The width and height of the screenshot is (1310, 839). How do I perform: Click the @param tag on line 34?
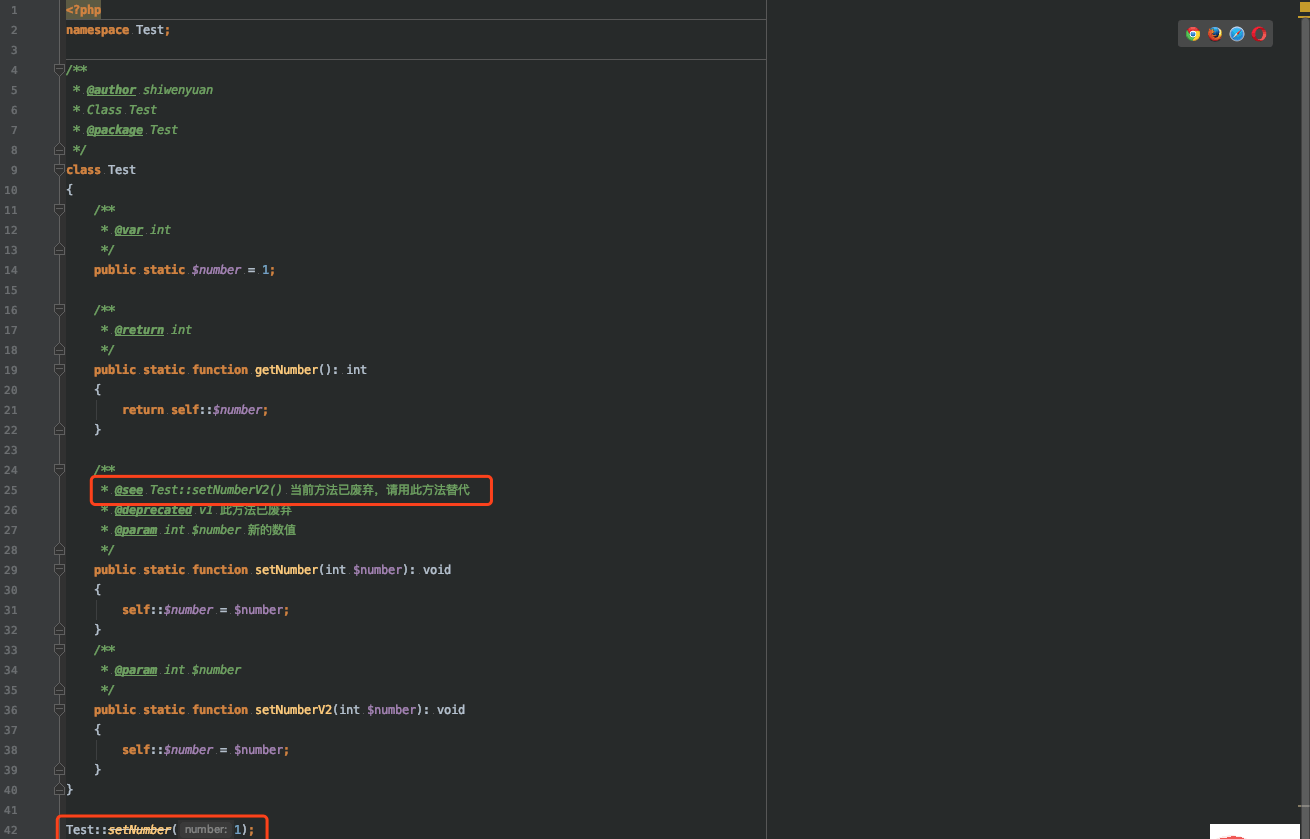pyautogui.click(x=136, y=670)
